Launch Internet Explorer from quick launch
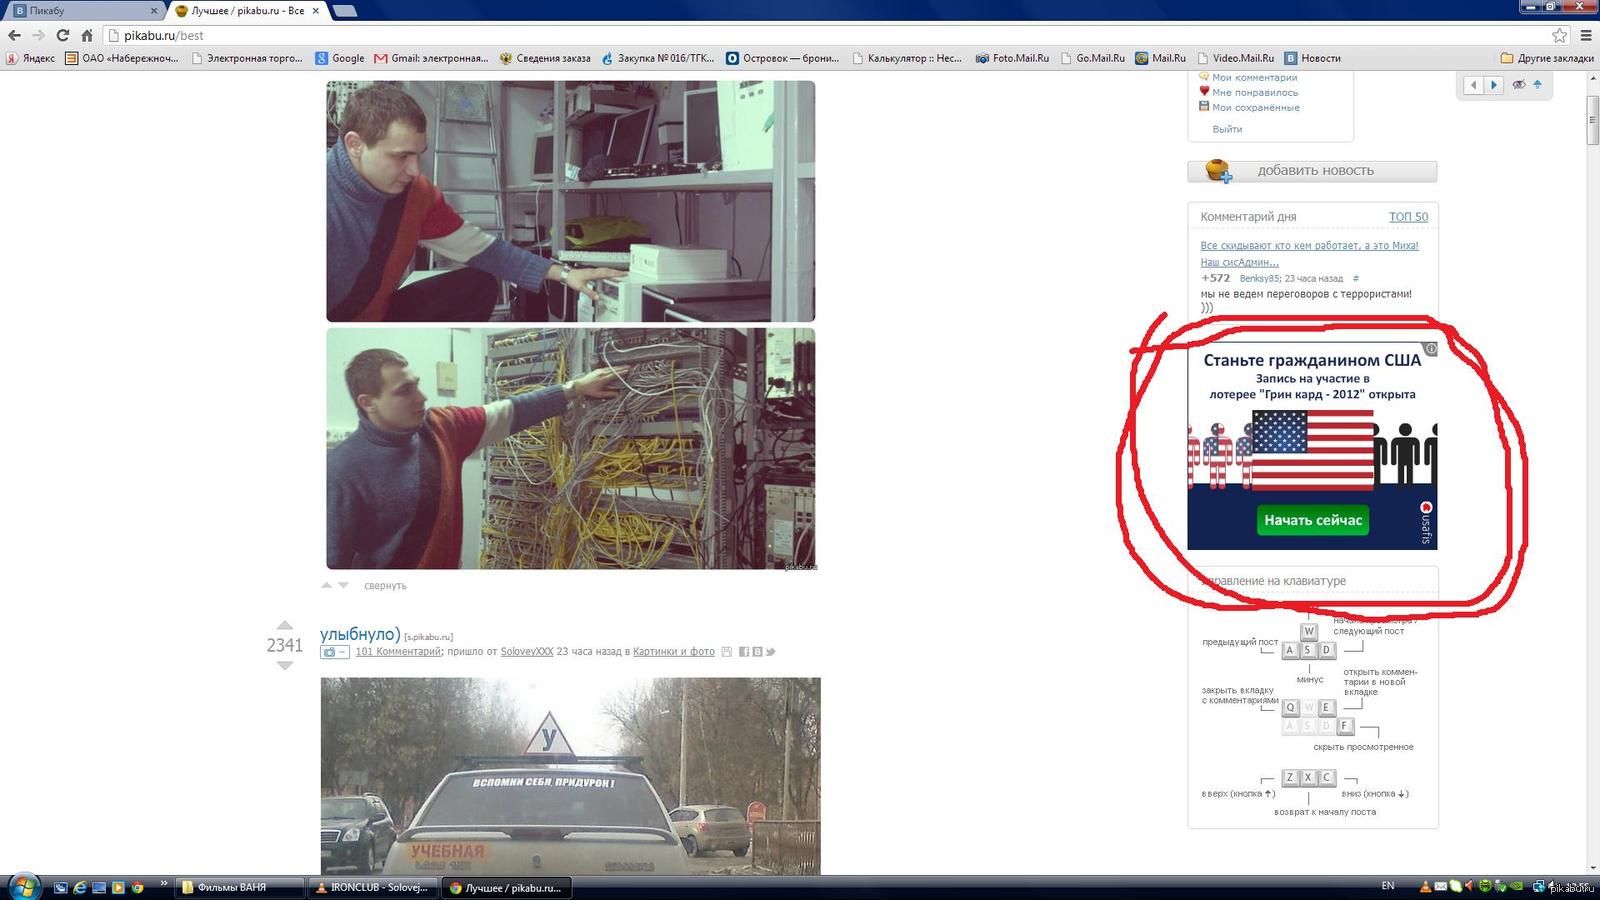 coord(80,887)
